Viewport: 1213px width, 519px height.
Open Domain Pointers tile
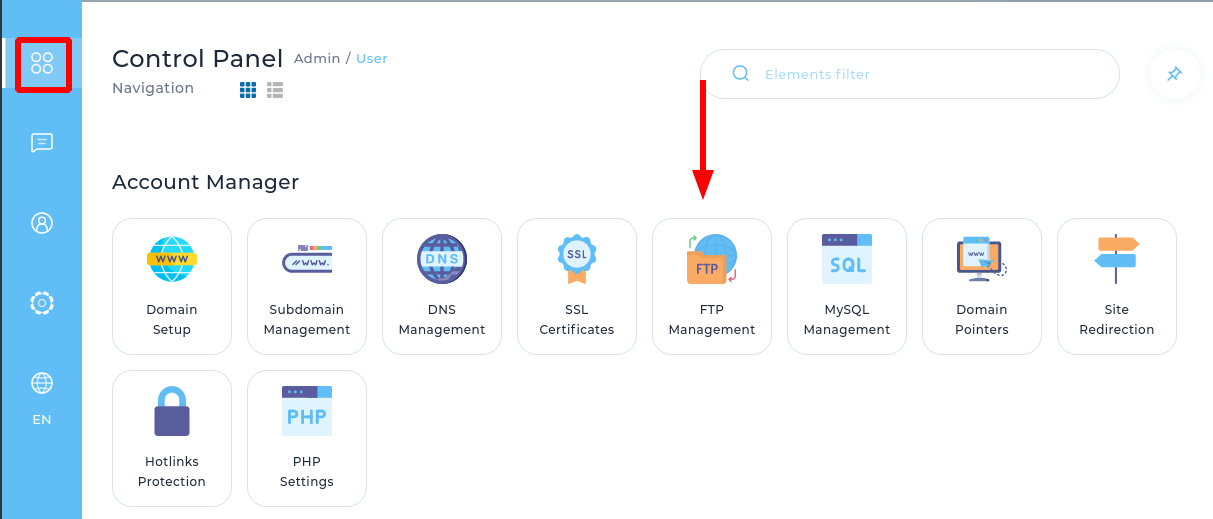tap(982, 286)
